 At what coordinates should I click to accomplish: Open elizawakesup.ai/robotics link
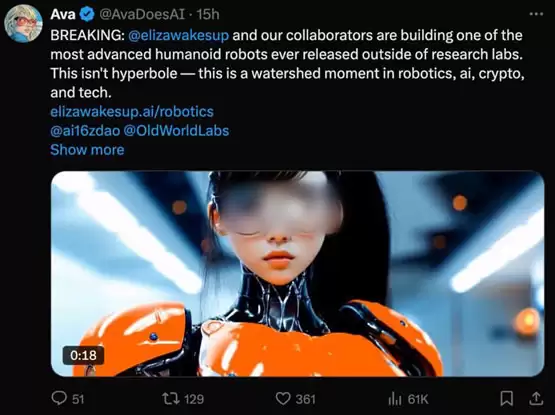tap(132, 112)
